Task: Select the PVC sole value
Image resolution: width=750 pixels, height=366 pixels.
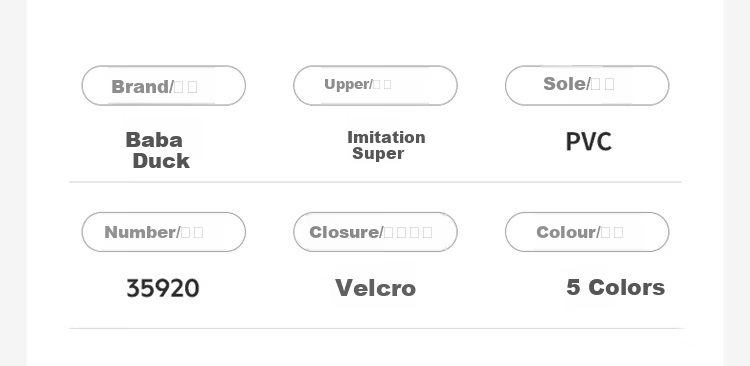Action: coord(588,142)
